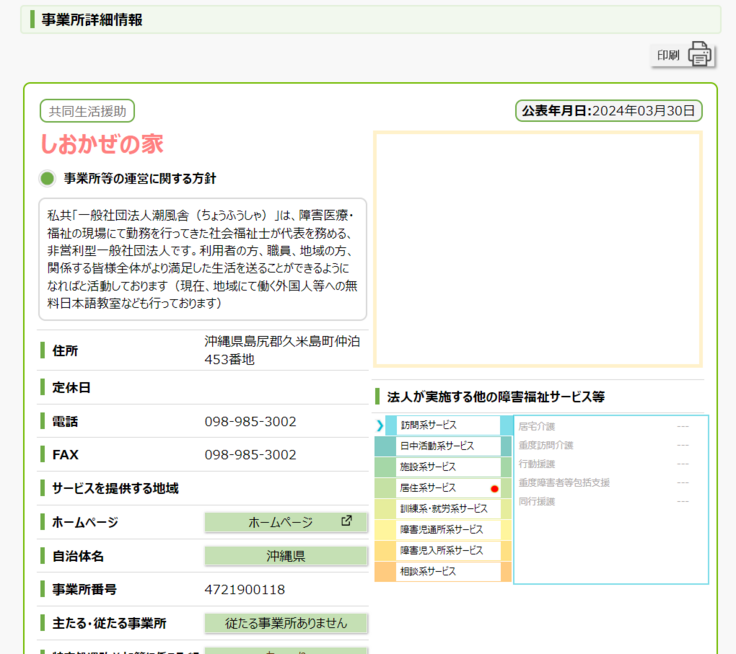The height and width of the screenshot is (654, 736).
Task: Click the しおかぜの家 facility name heading
Action: coord(102,144)
